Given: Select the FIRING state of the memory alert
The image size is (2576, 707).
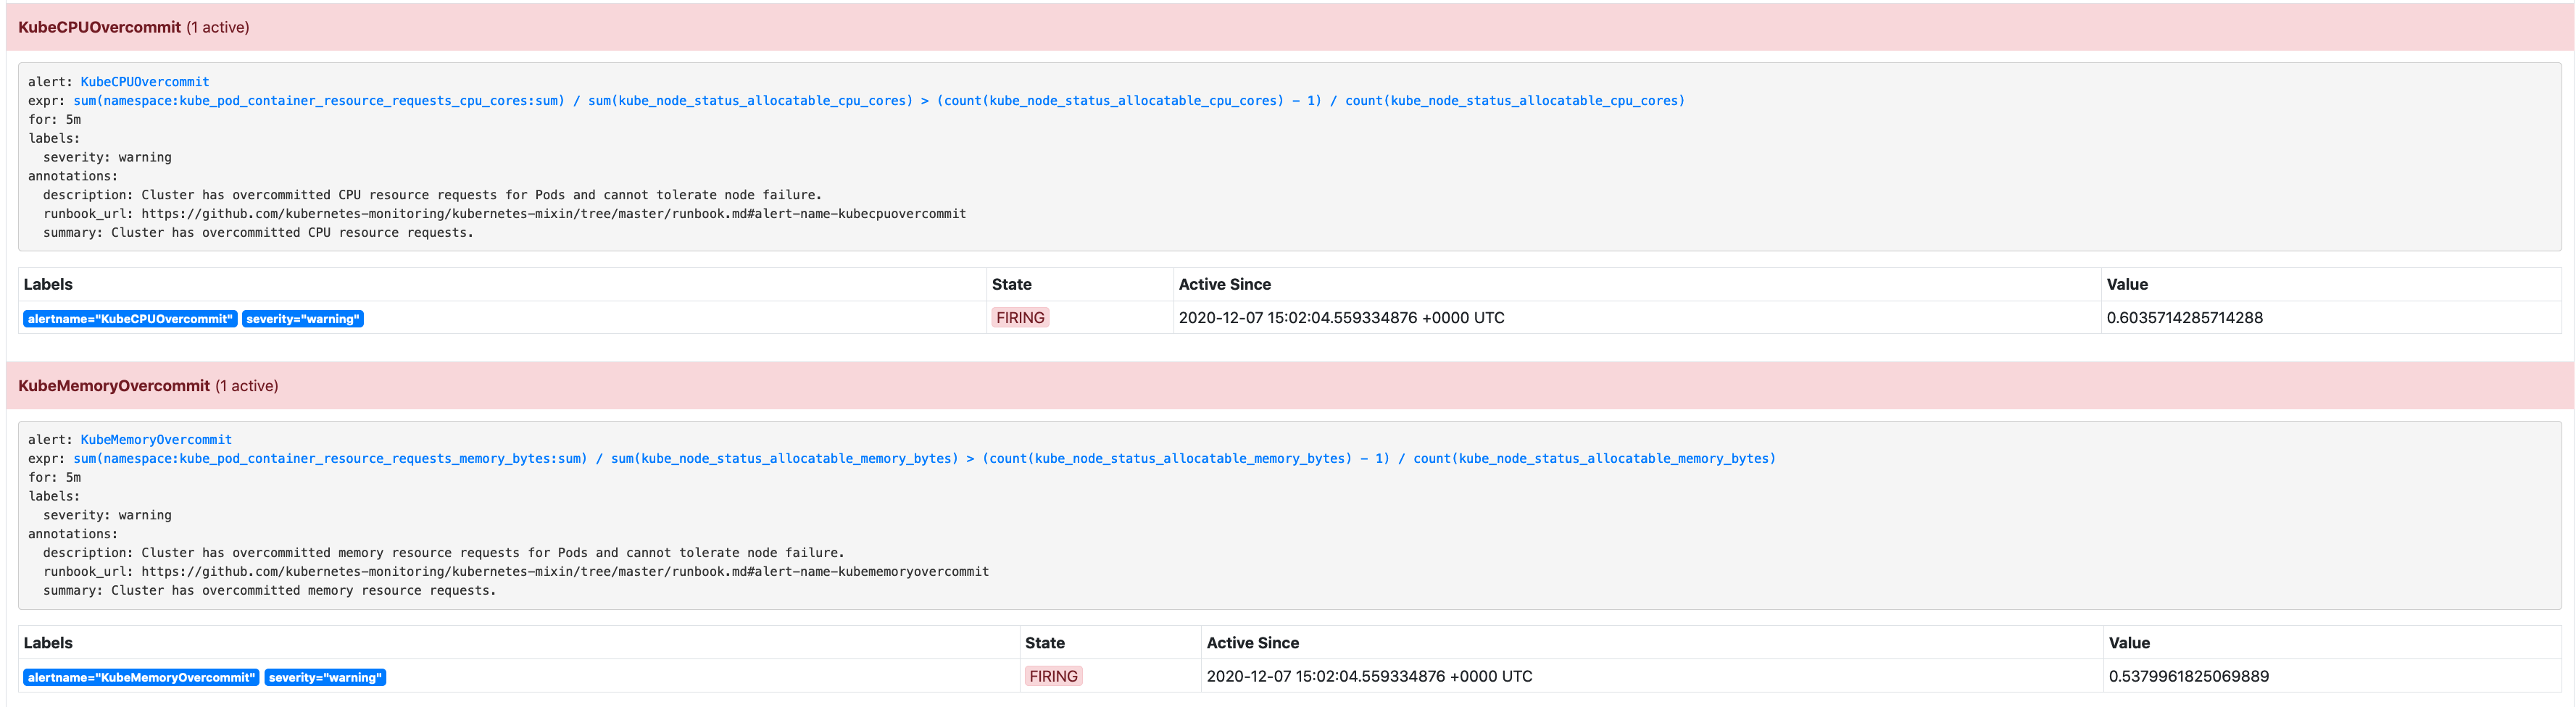Looking at the screenshot, I should point(1054,676).
